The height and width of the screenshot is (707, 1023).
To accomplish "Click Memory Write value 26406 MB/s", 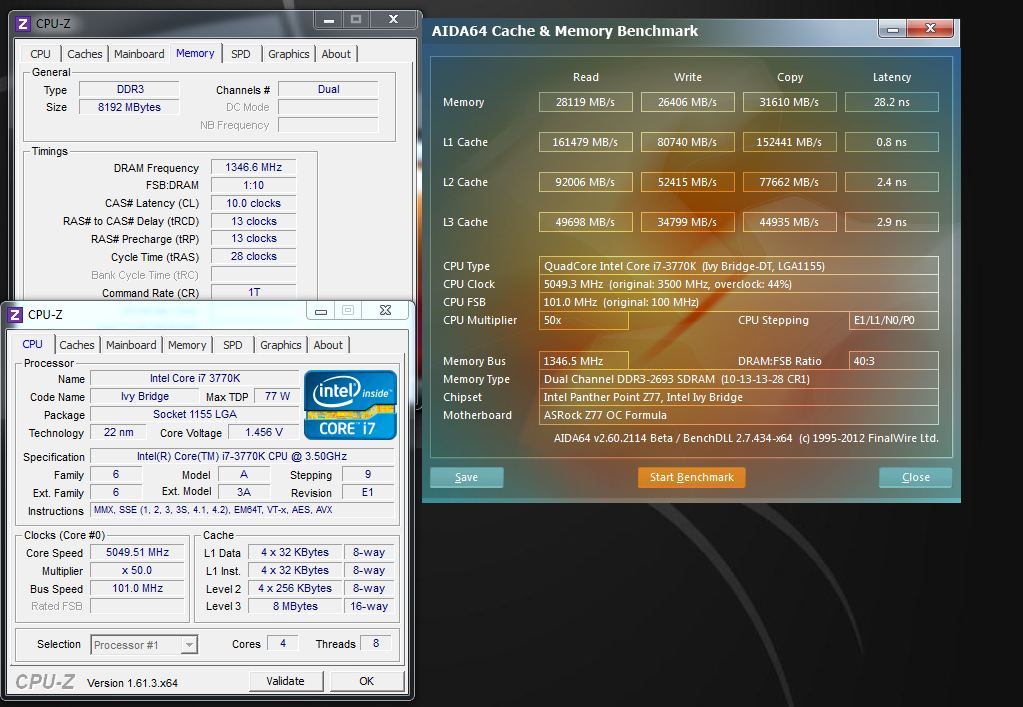I will [x=687, y=102].
